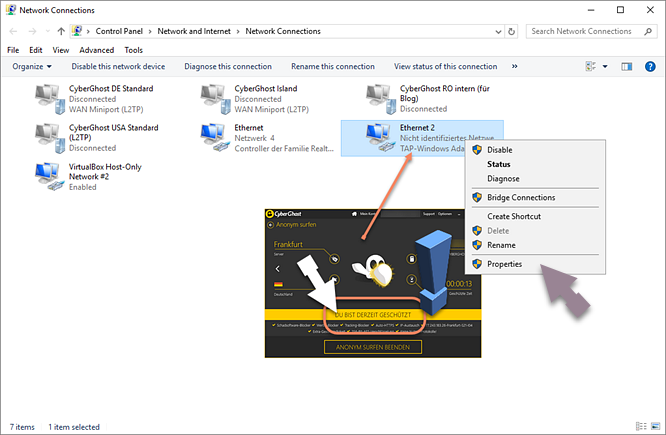Viewport: 666px width, 435px height.
Task: Open the Edit menu
Action: coord(36,50)
